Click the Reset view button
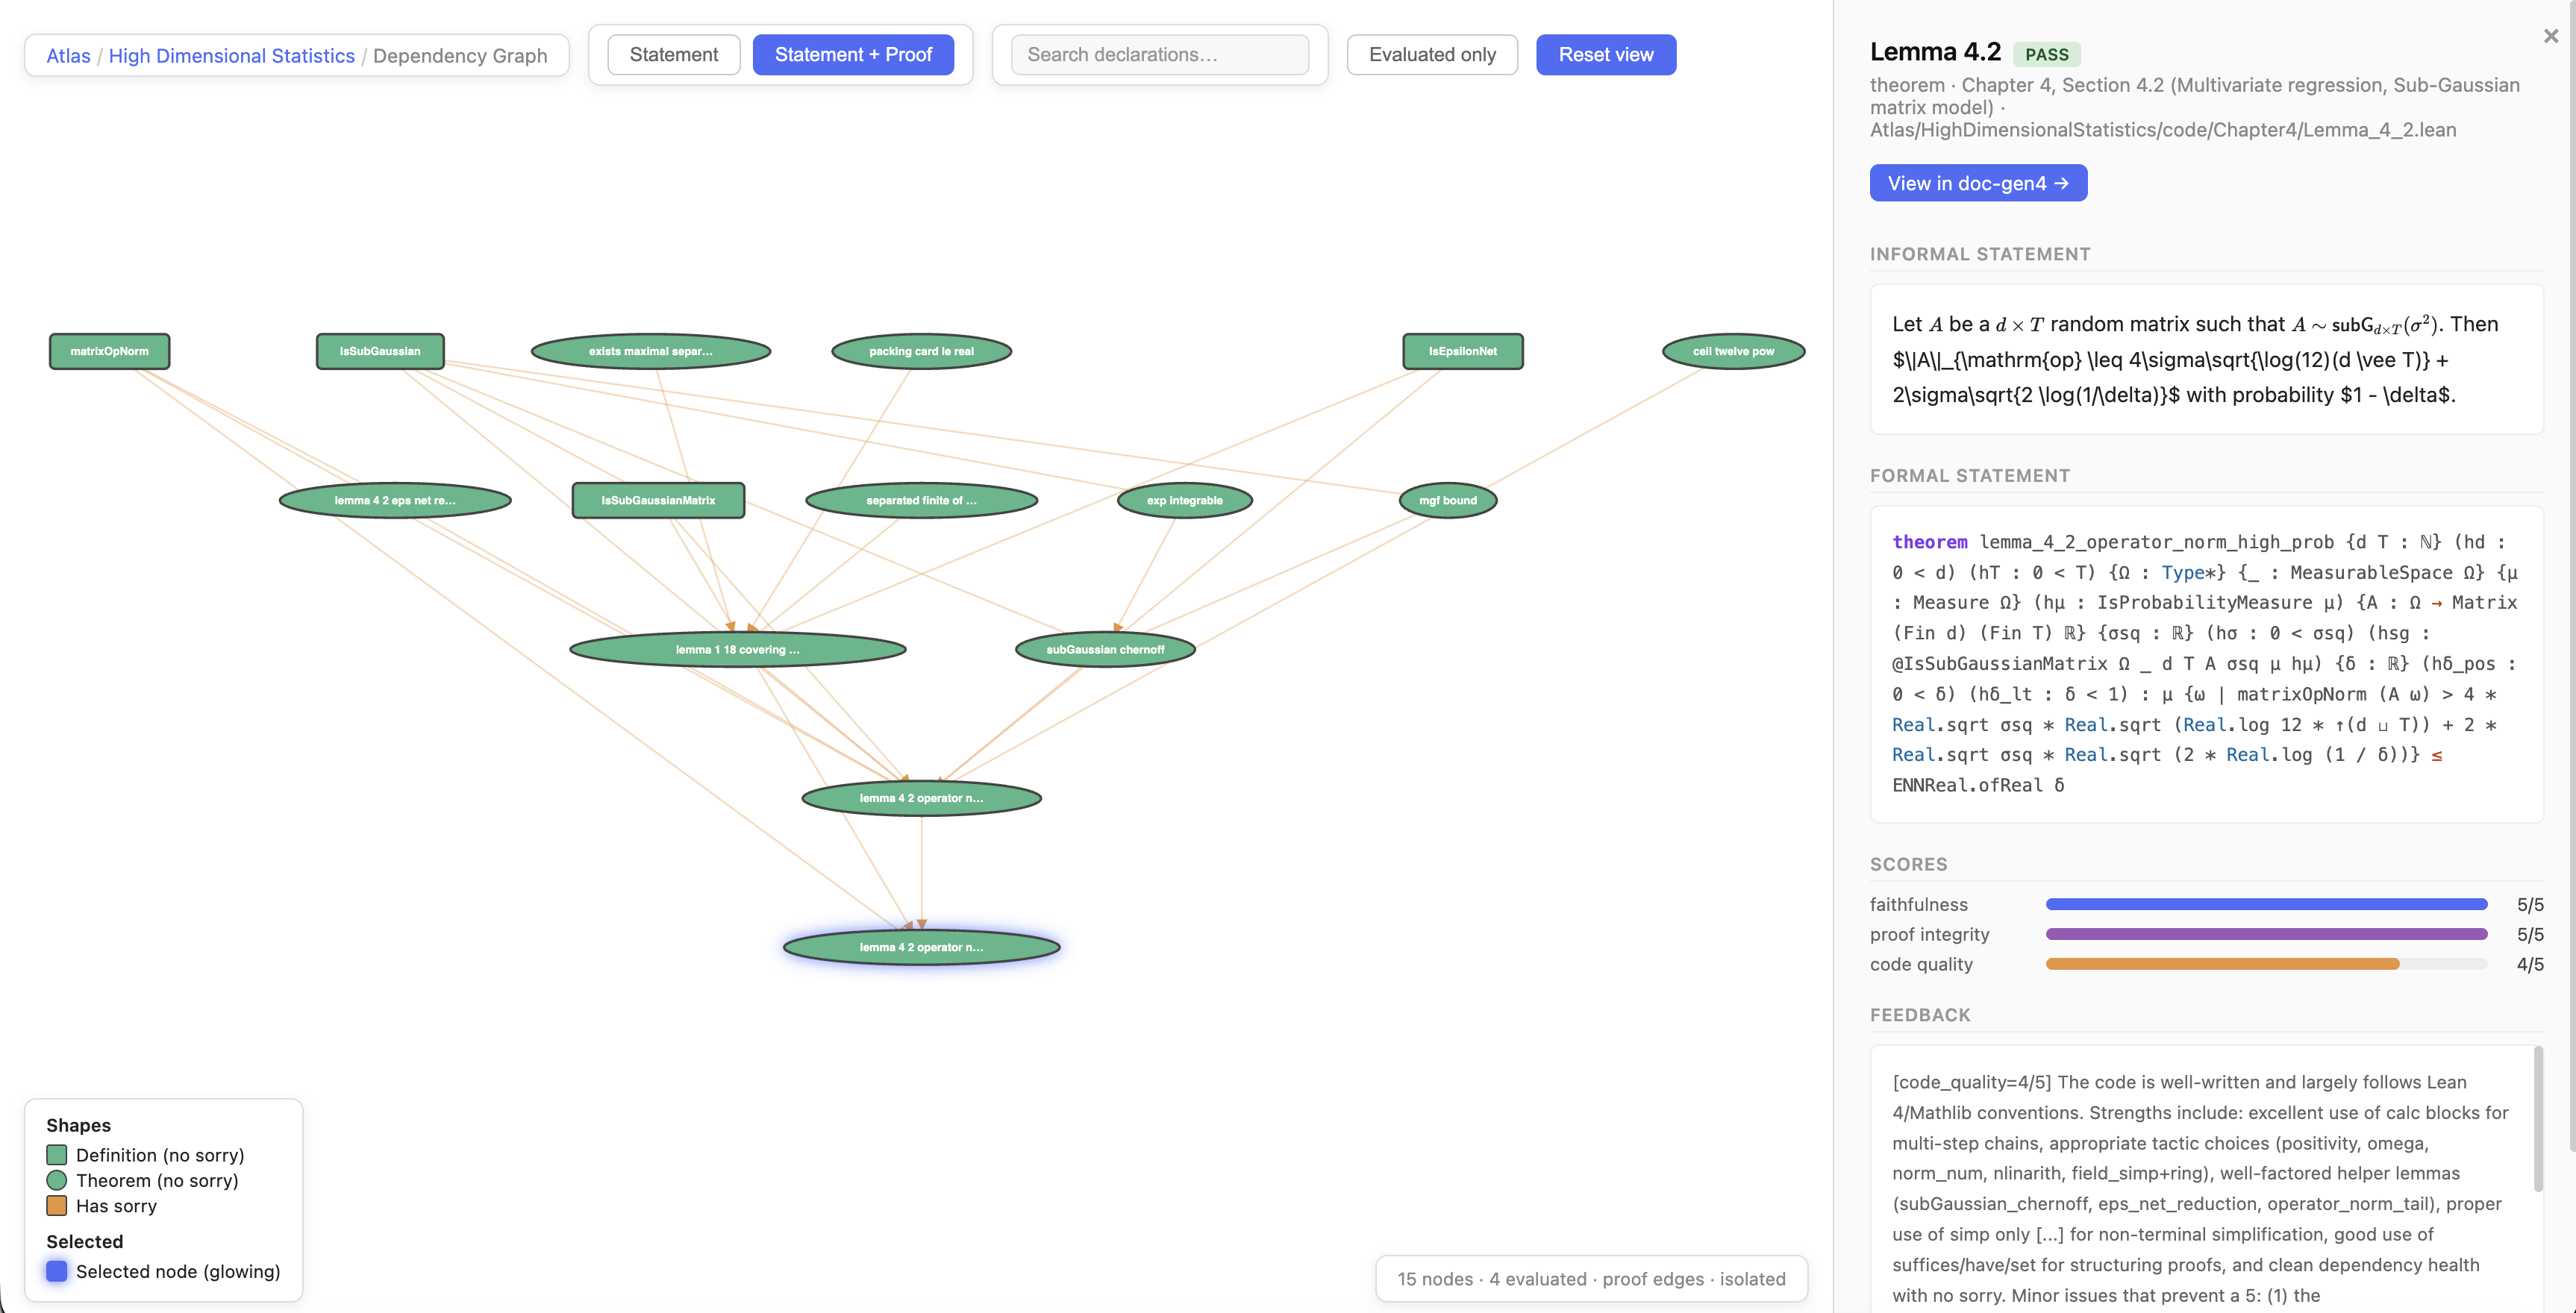This screenshot has height=1313, width=2576. 1606,55
